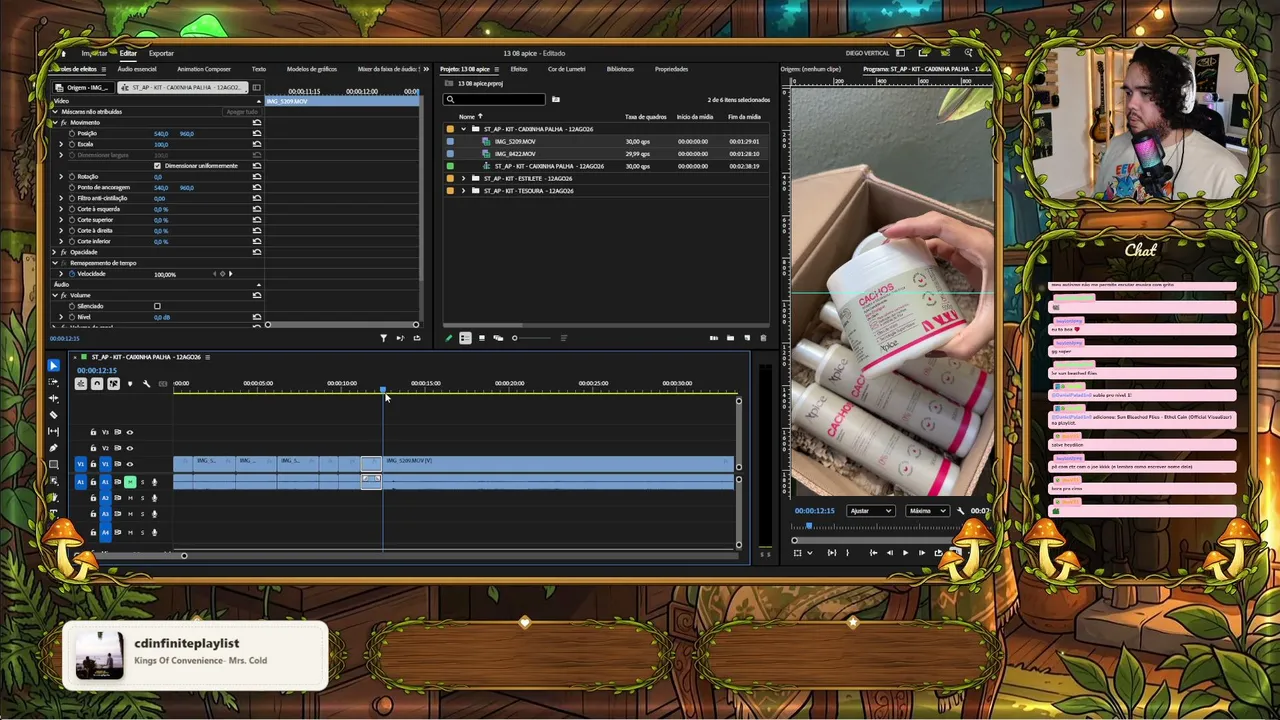Switch project panel to icon view
The image size is (1280, 720).
[481, 338]
